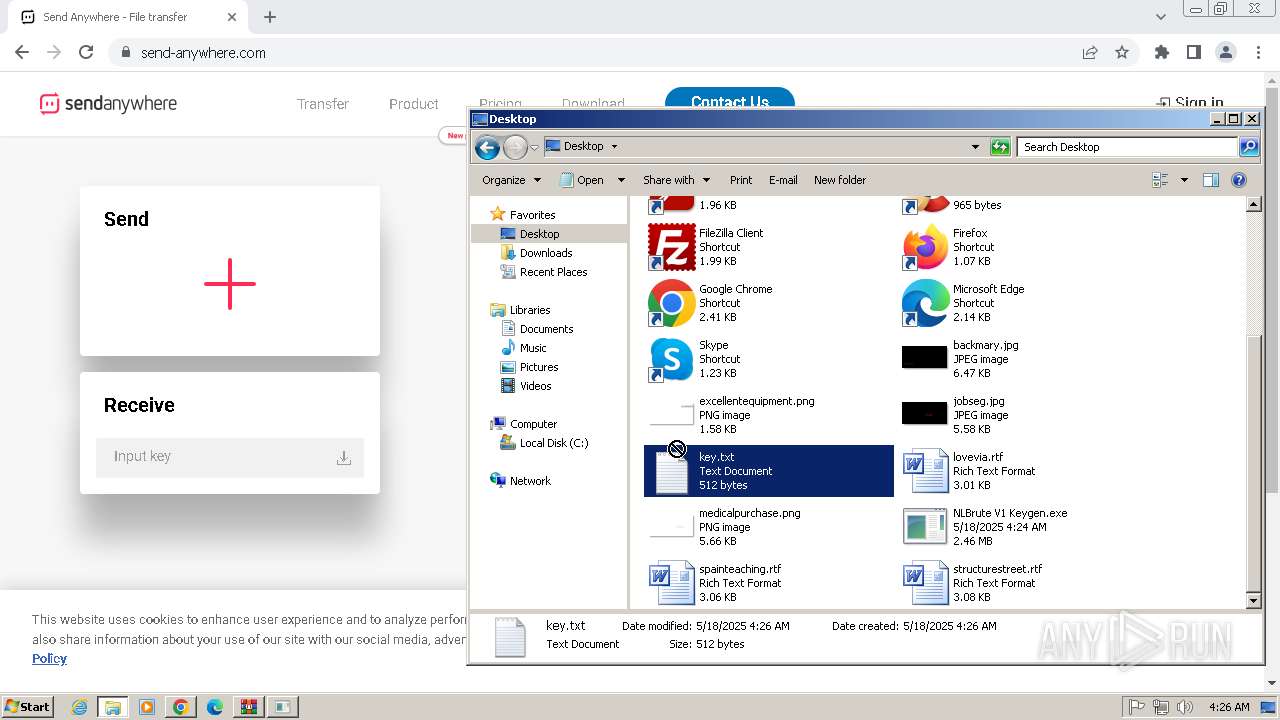Select the spainteaching.rtf file icon
This screenshot has height=720, width=1280.
(x=671, y=583)
